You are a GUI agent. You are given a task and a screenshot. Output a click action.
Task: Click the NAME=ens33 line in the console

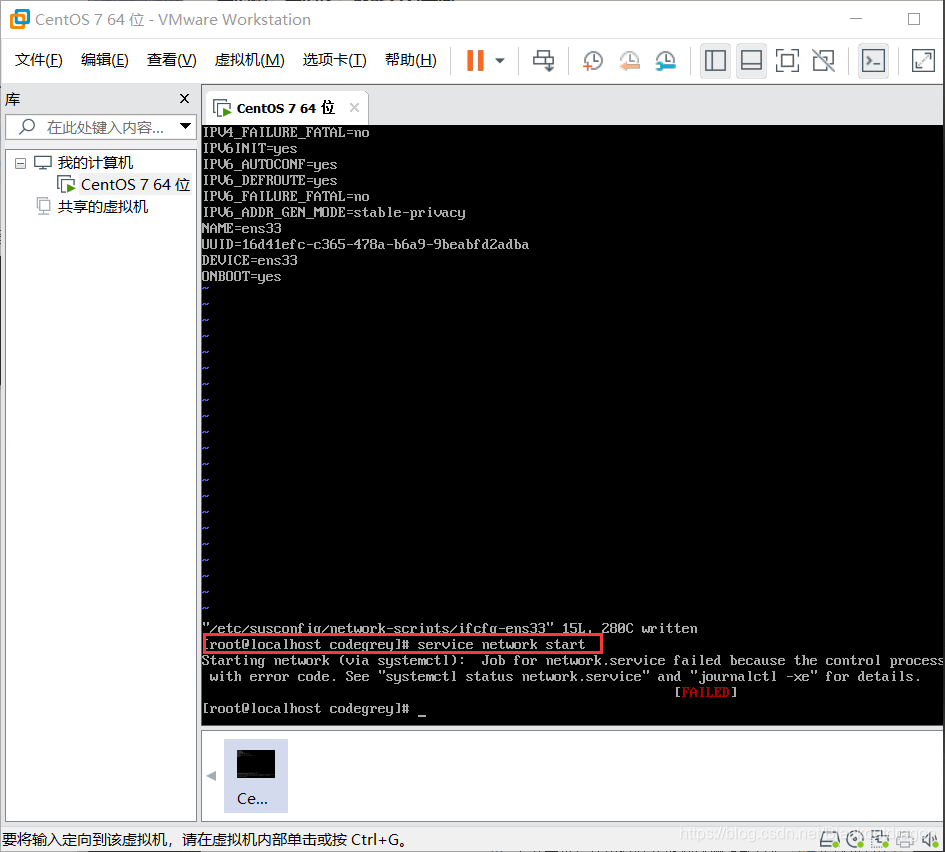[242, 228]
